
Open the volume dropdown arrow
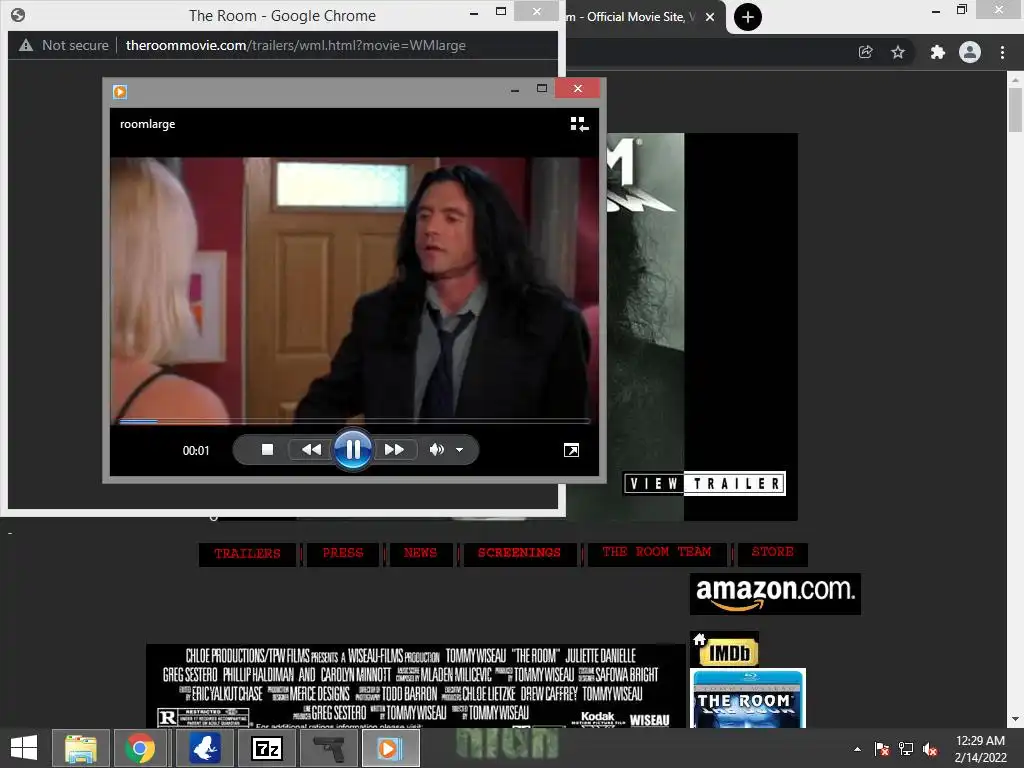[459, 450]
